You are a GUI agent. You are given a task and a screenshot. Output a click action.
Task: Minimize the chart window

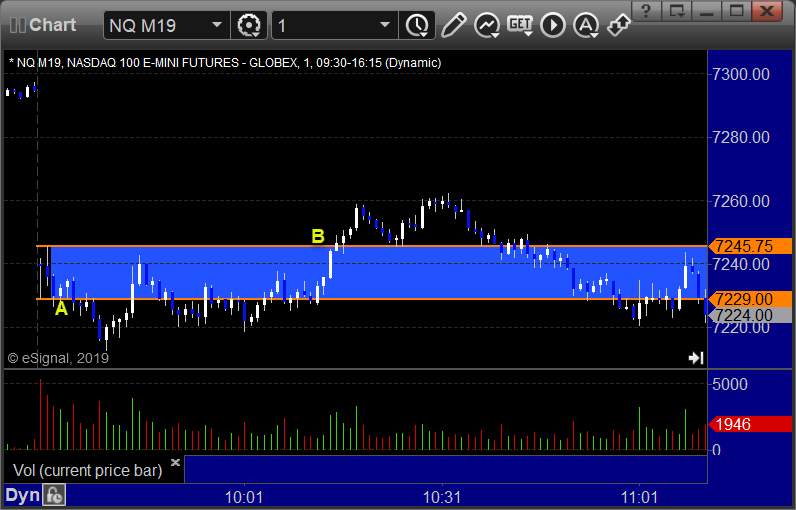pos(707,11)
